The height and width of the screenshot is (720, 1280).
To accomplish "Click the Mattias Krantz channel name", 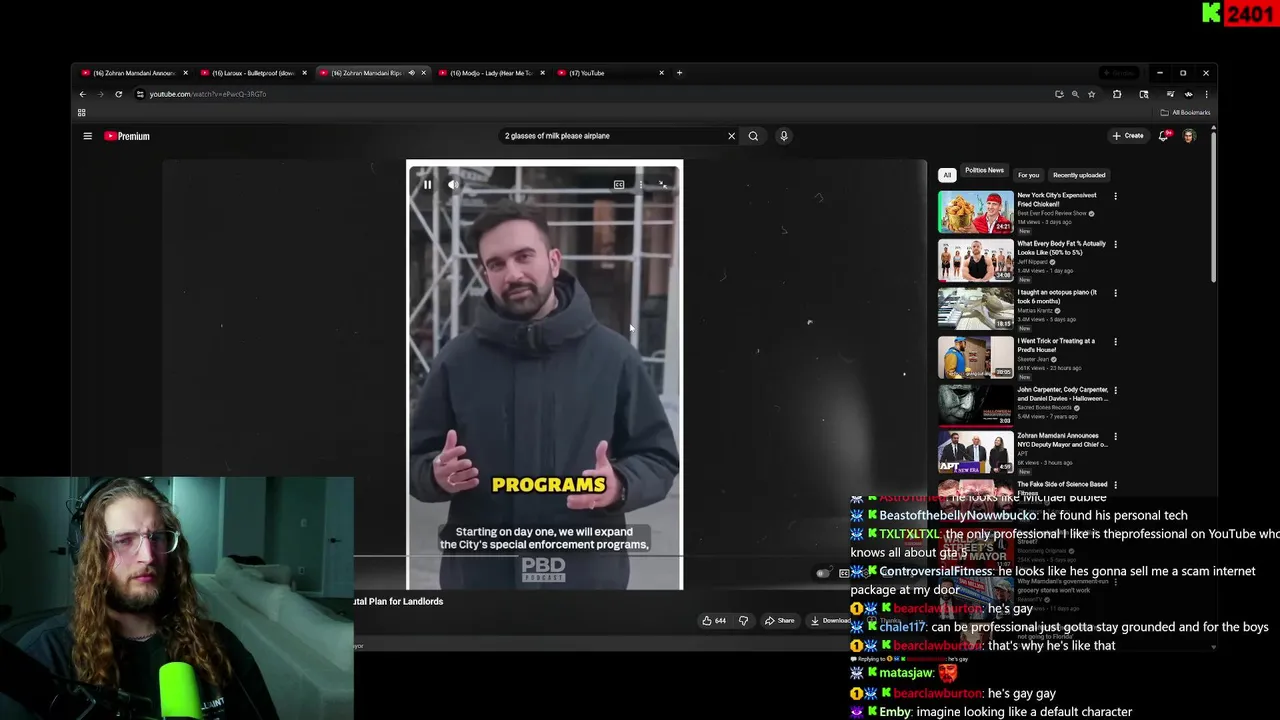I will coord(1035,311).
